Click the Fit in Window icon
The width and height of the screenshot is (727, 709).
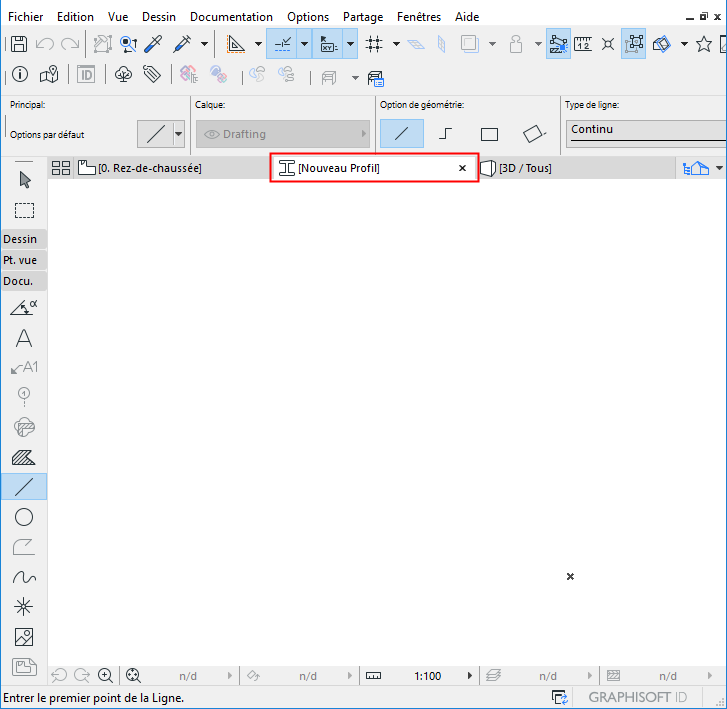pos(133,676)
